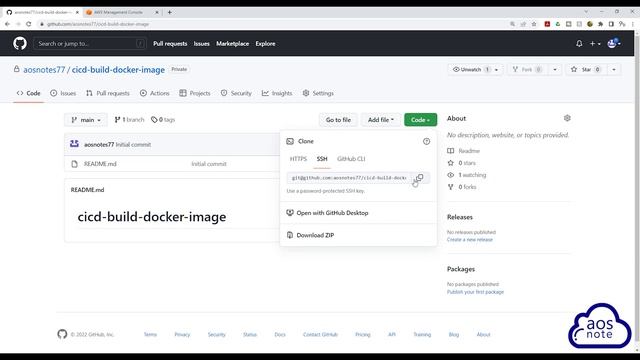Image resolution: width=640 pixels, height=360 pixels.
Task: Reload the page in browser
Action: [x=29, y=24]
